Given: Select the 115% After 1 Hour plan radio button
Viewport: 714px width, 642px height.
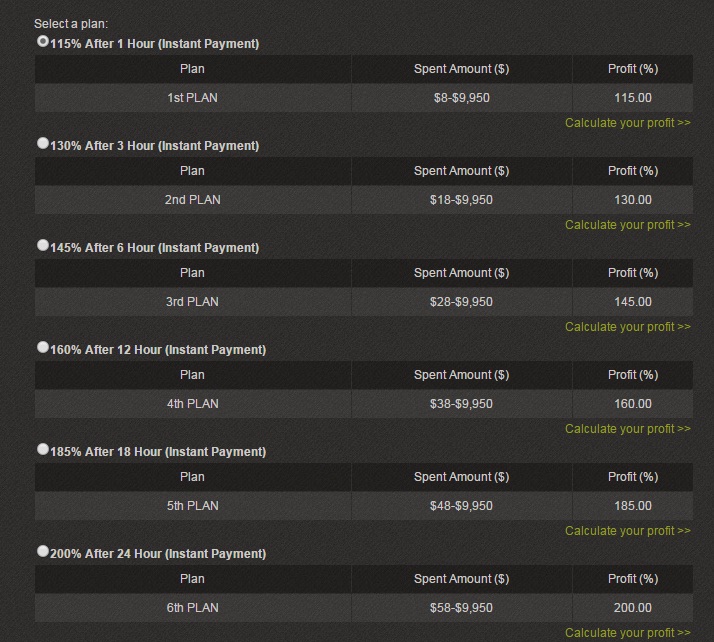Looking at the screenshot, I should (x=42, y=42).
